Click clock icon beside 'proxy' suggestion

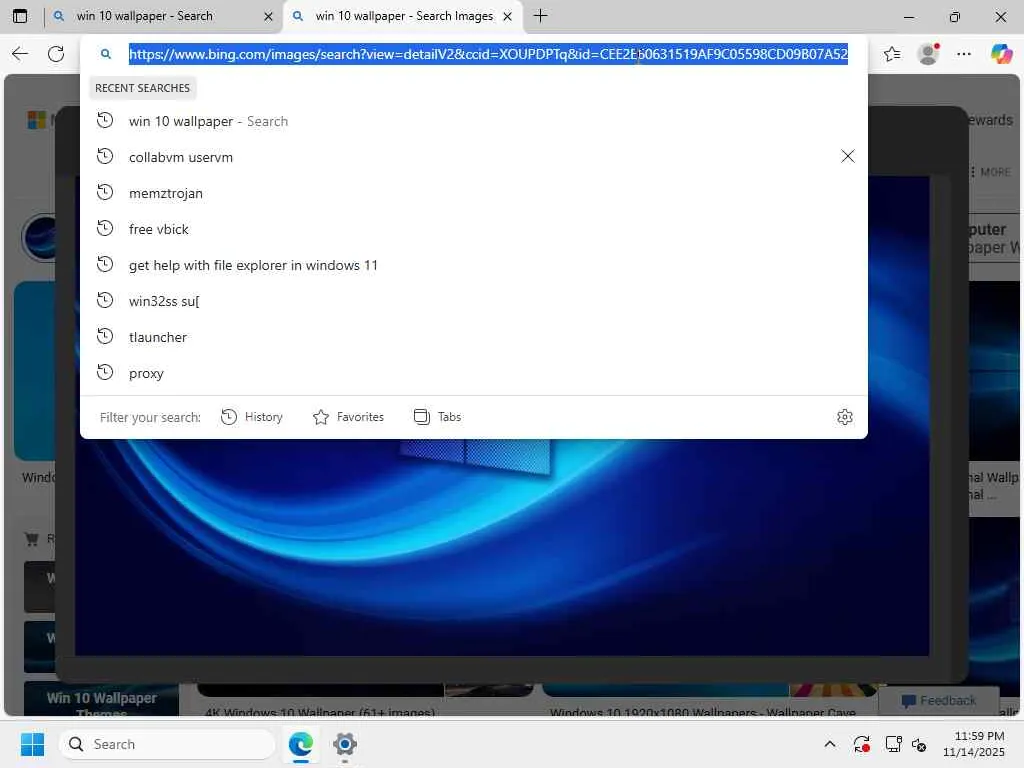[x=105, y=372]
